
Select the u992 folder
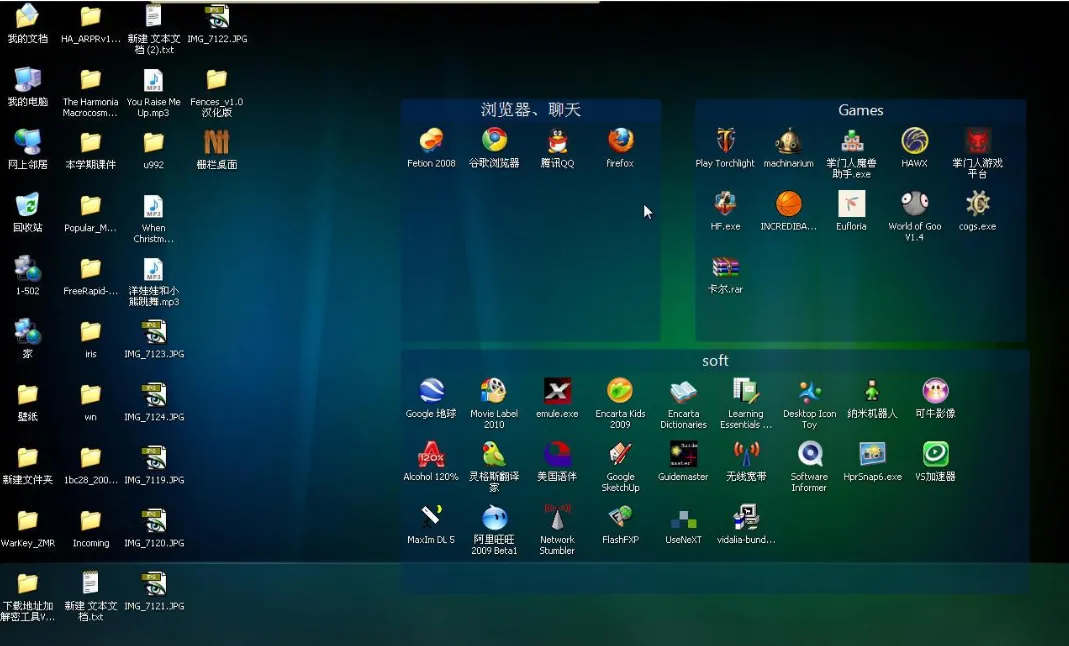[153, 142]
